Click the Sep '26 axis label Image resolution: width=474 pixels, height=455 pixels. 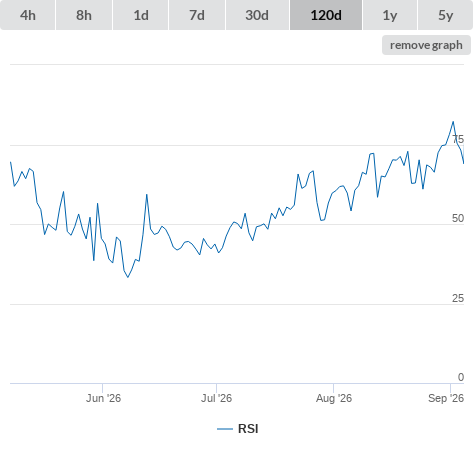pos(446,398)
